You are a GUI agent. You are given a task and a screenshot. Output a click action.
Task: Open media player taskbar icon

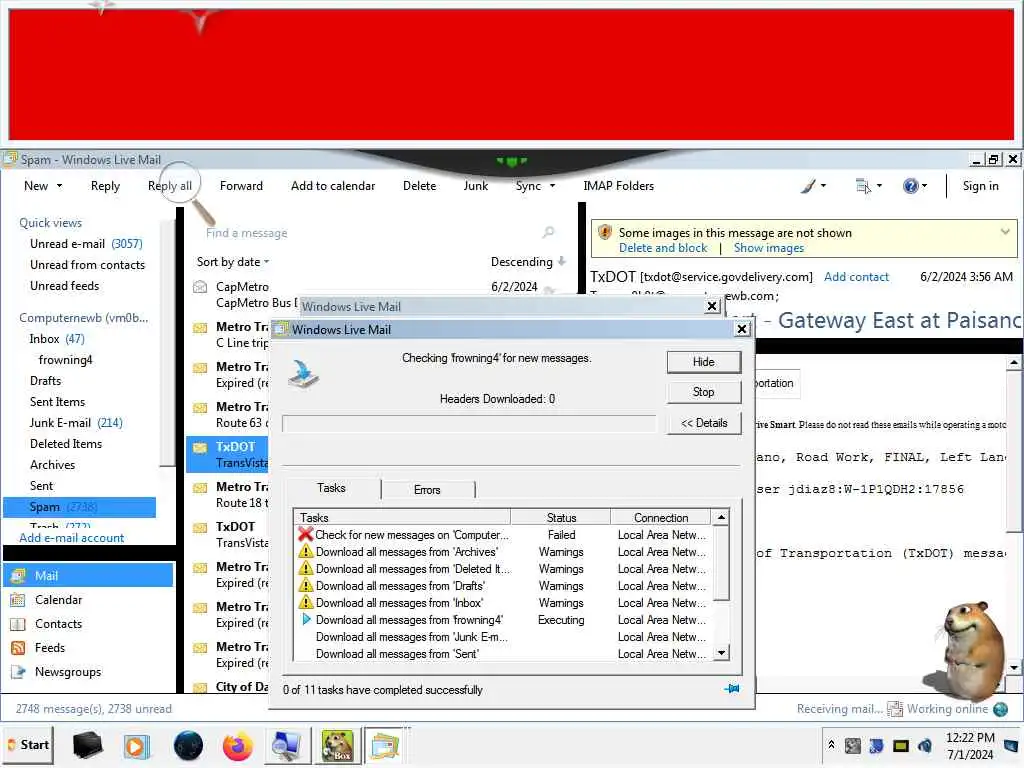click(x=136, y=746)
